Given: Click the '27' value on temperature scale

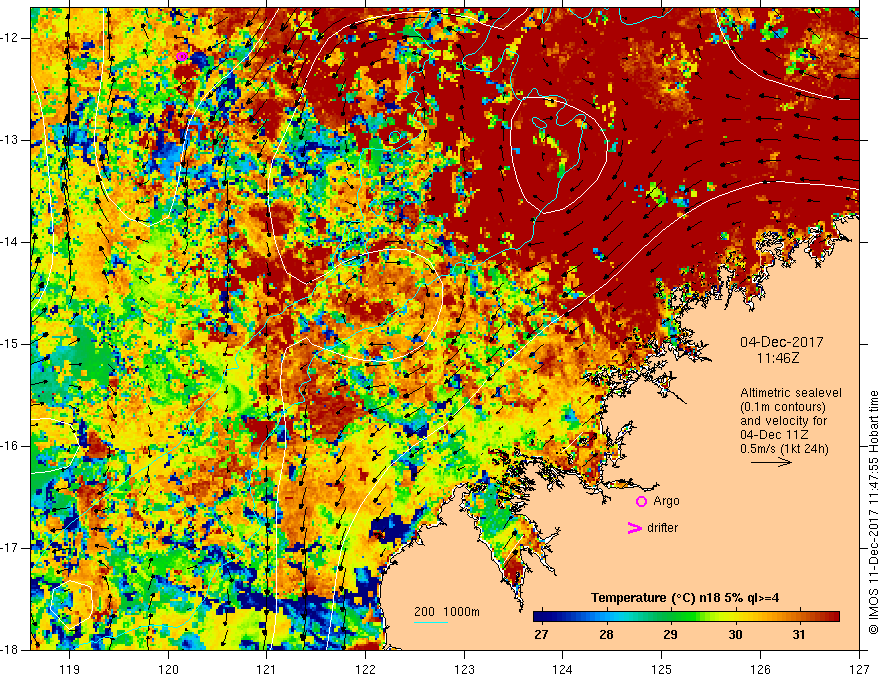Looking at the screenshot, I should tap(541, 635).
